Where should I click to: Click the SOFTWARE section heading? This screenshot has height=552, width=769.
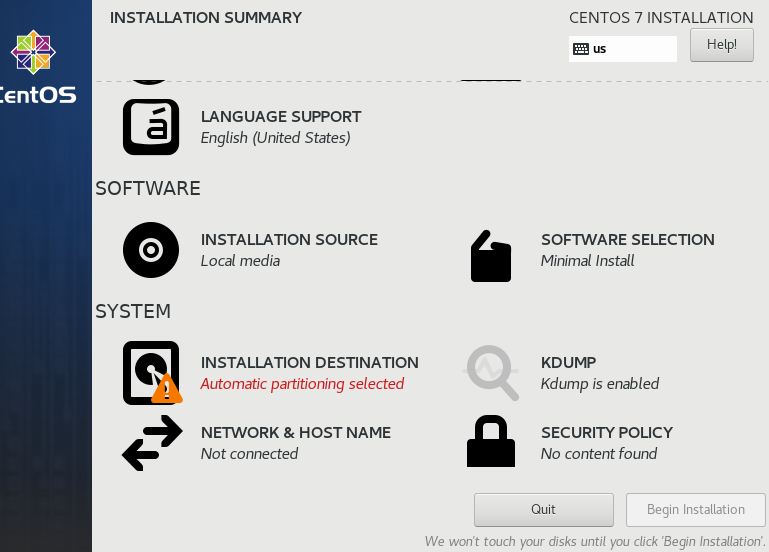click(x=148, y=189)
